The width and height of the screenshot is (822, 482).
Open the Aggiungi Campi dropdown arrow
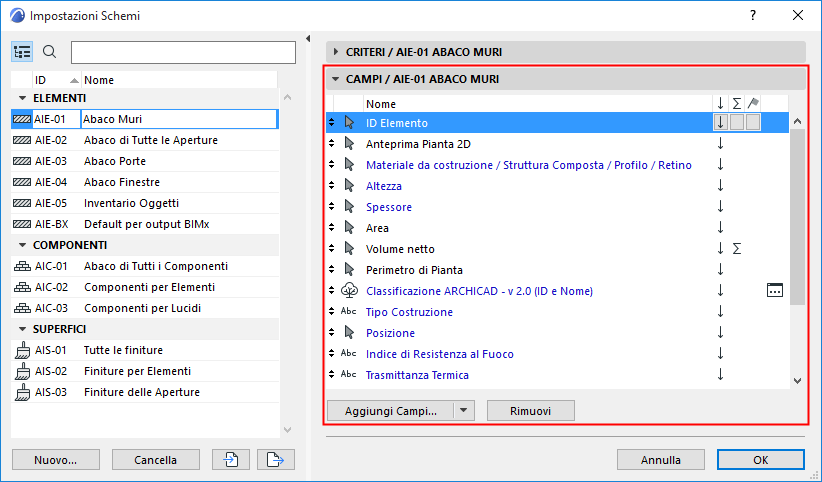click(x=462, y=411)
